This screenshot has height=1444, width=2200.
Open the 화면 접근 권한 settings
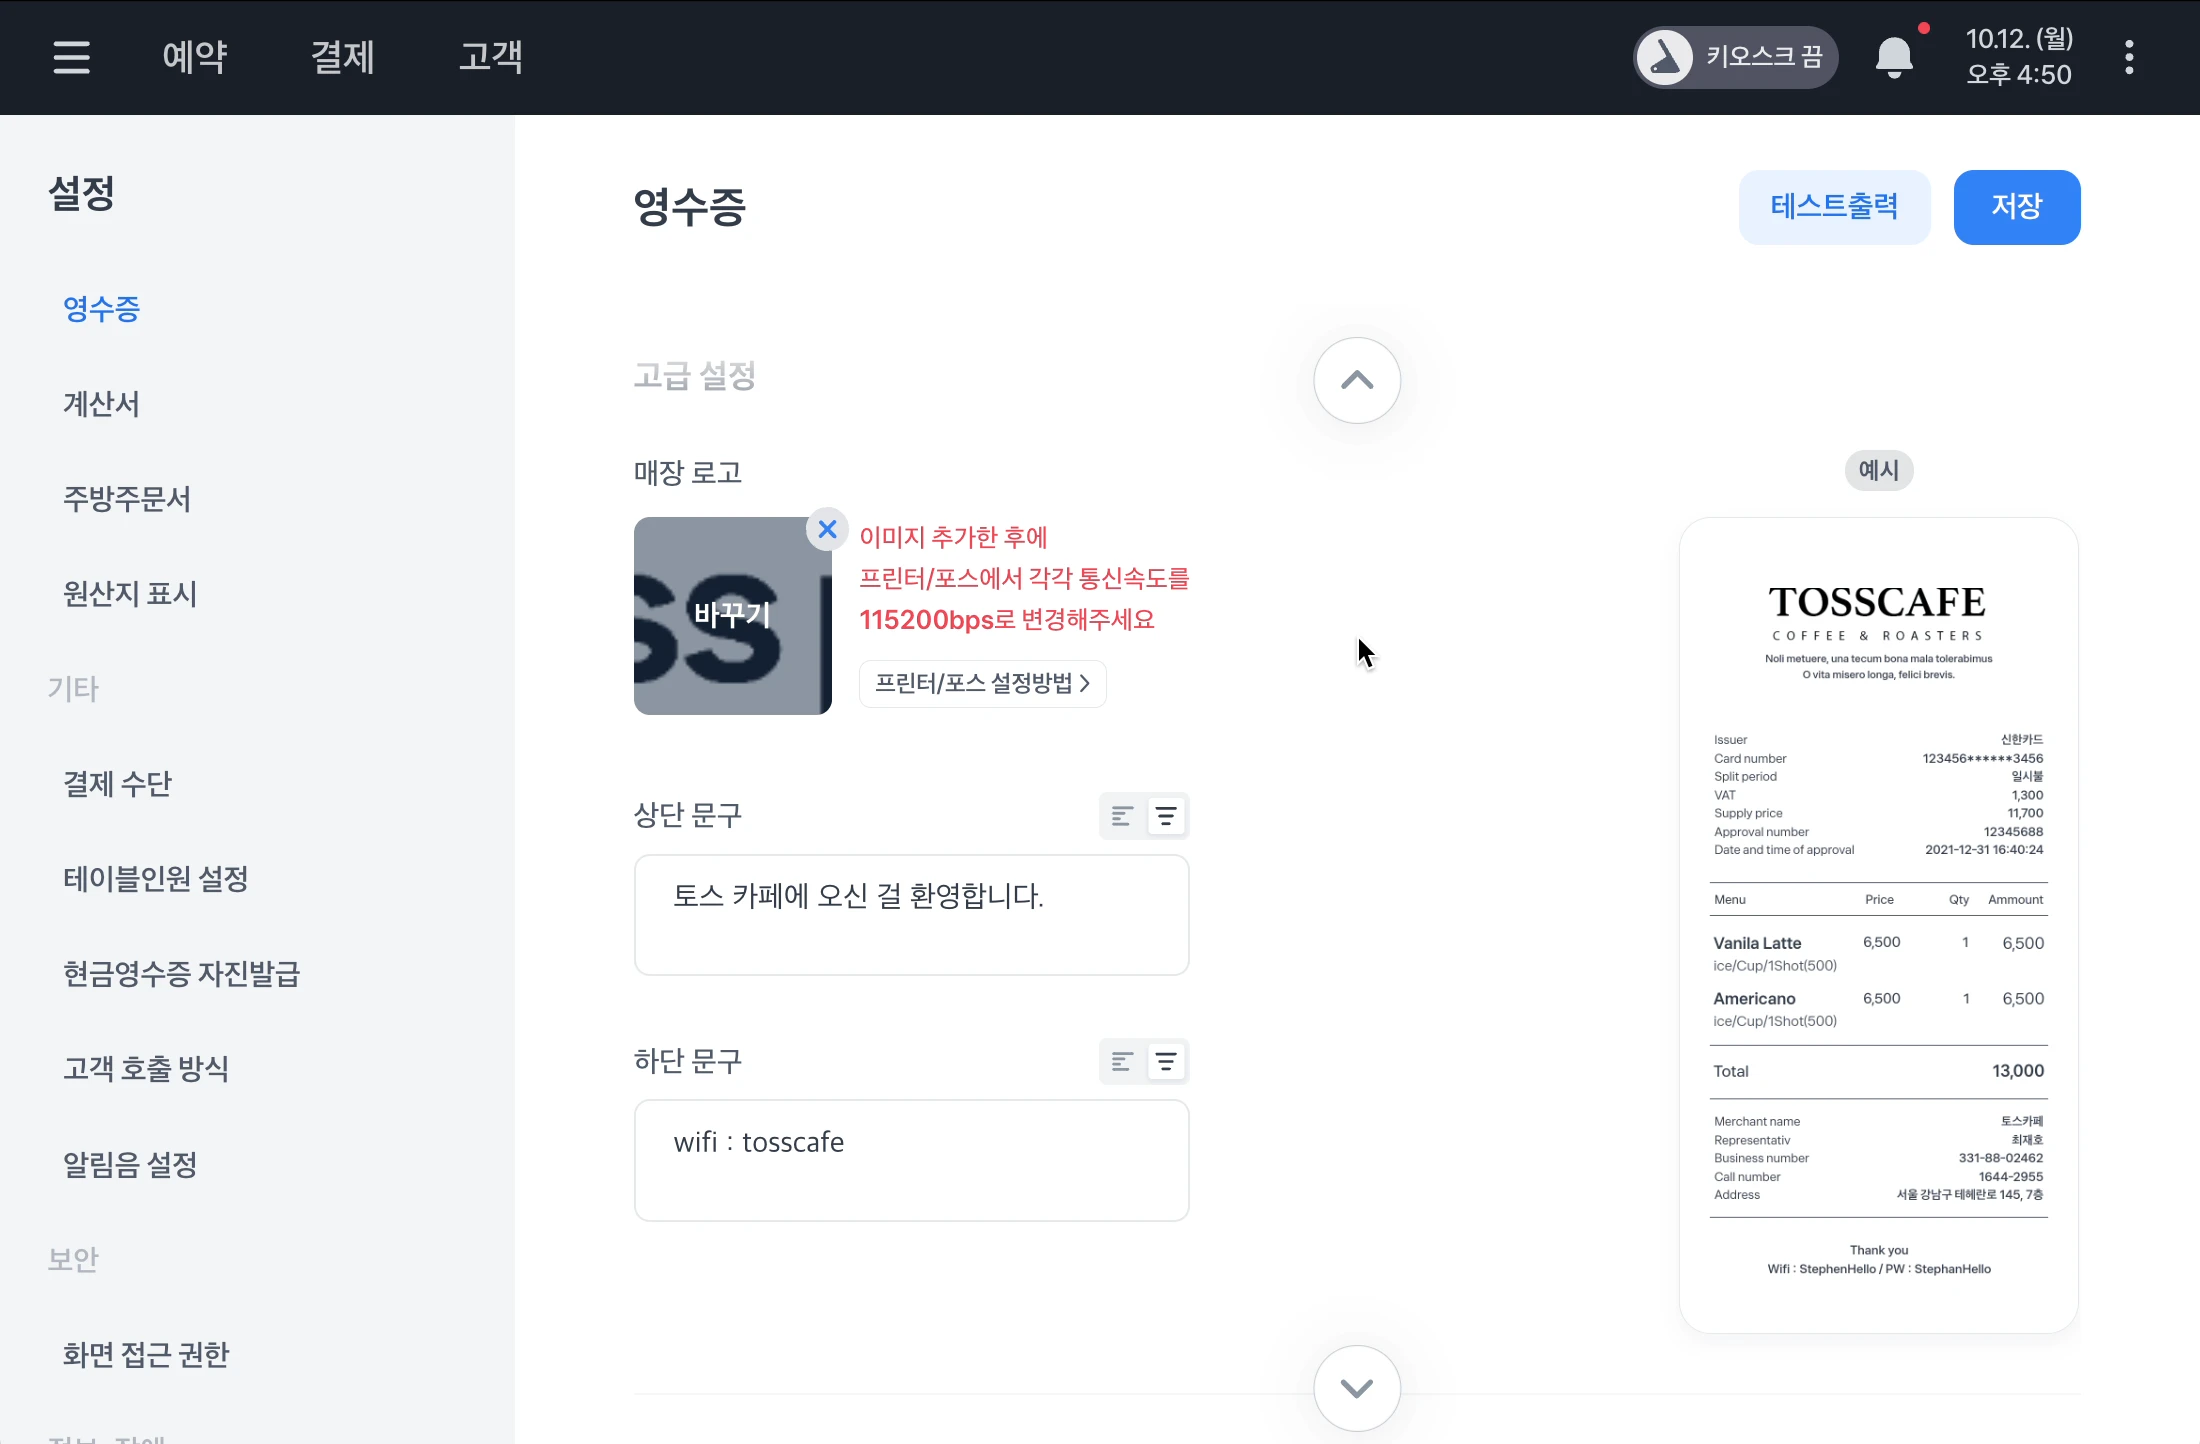(146, 1354)
